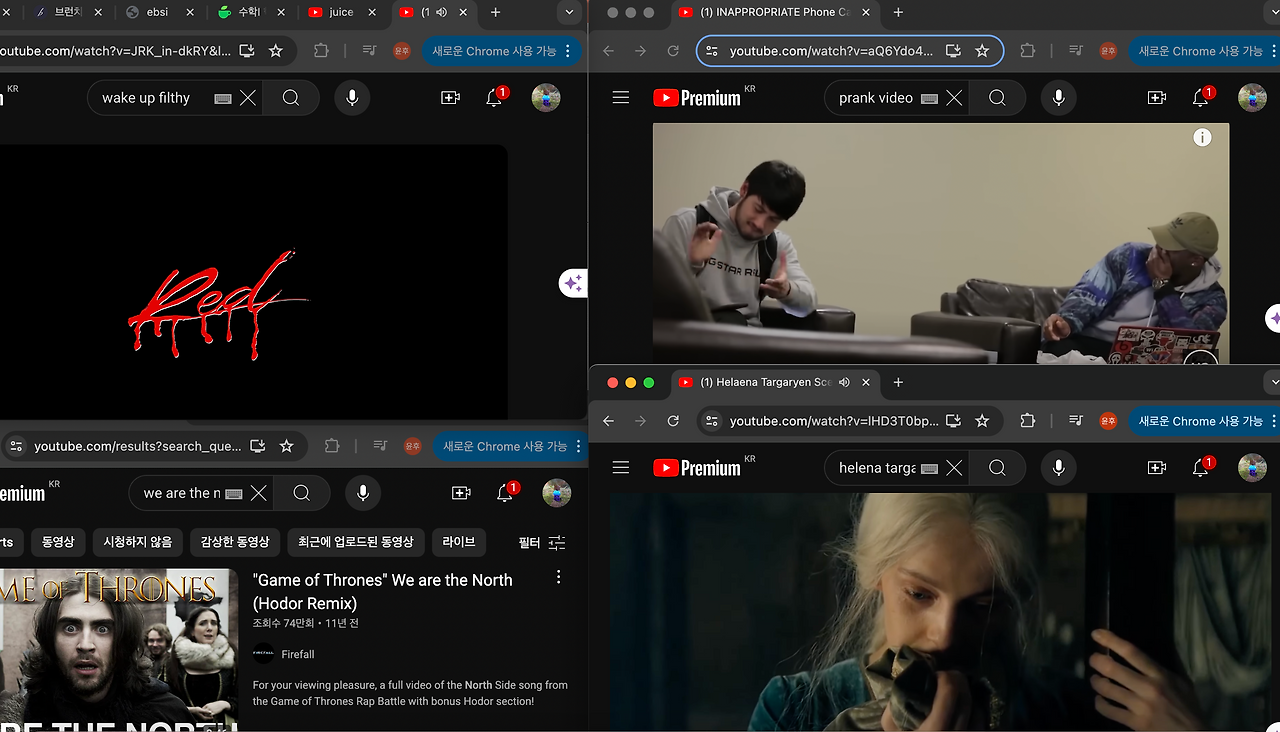The width and height of the screenshot is (1280, 732).
Task: Select the '시청하지 않음' filter chip
Action: pyautogui.click(x=138, y=542)
